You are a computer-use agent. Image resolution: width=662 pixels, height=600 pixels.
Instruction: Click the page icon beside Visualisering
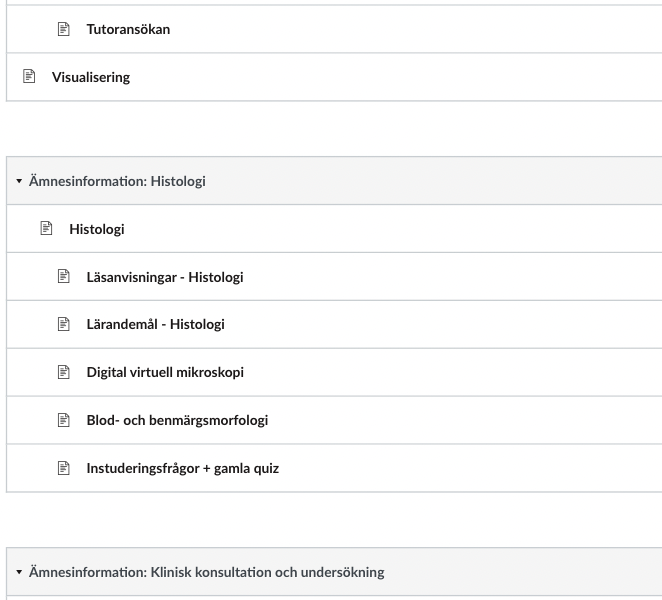click(x=29, y=76)
